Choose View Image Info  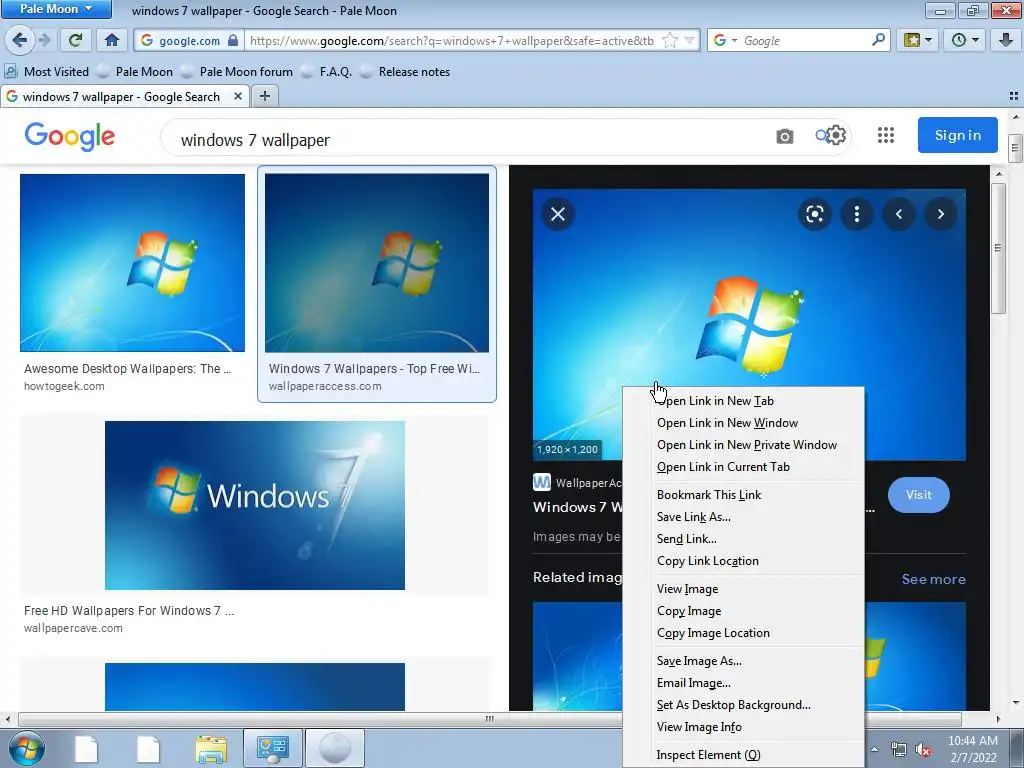point(743,727)
